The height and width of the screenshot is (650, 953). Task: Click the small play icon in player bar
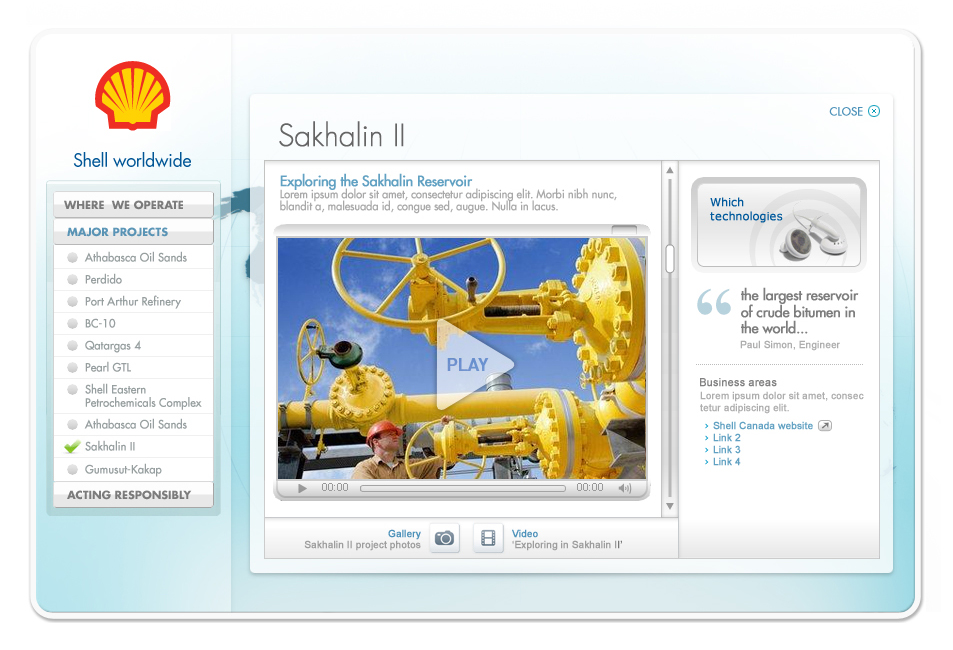coord(303,488)
